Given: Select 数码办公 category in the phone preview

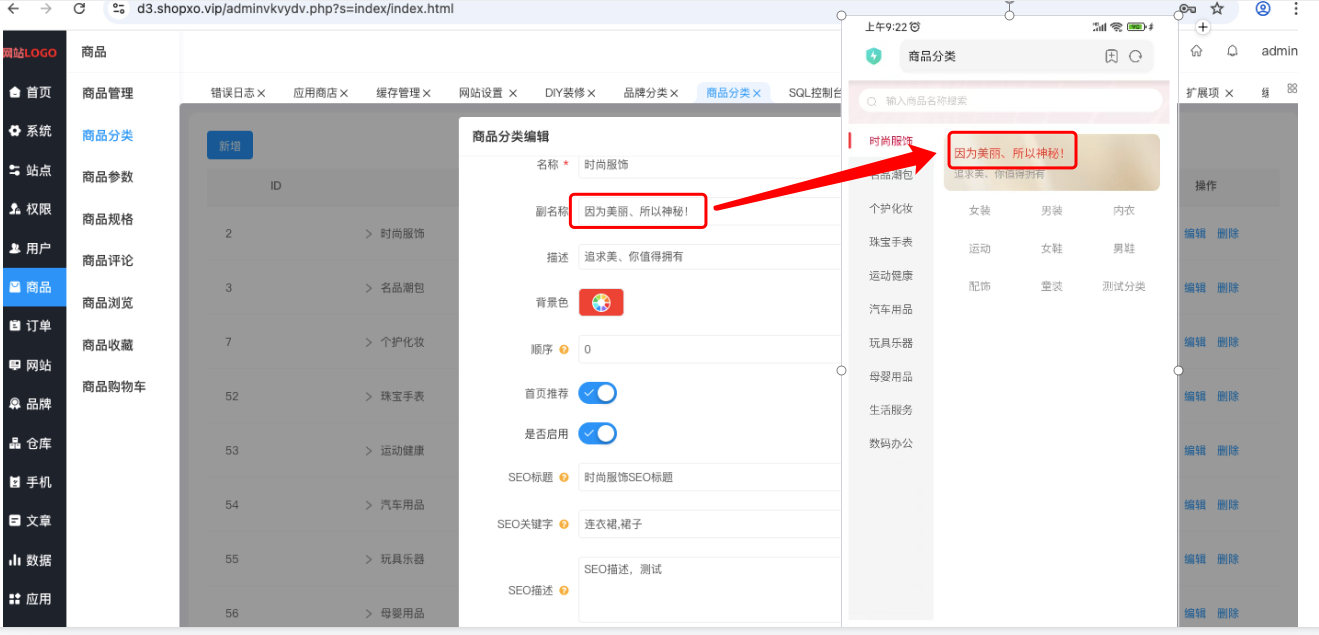Looking at the screenshot, I should [x=890, y=443].
